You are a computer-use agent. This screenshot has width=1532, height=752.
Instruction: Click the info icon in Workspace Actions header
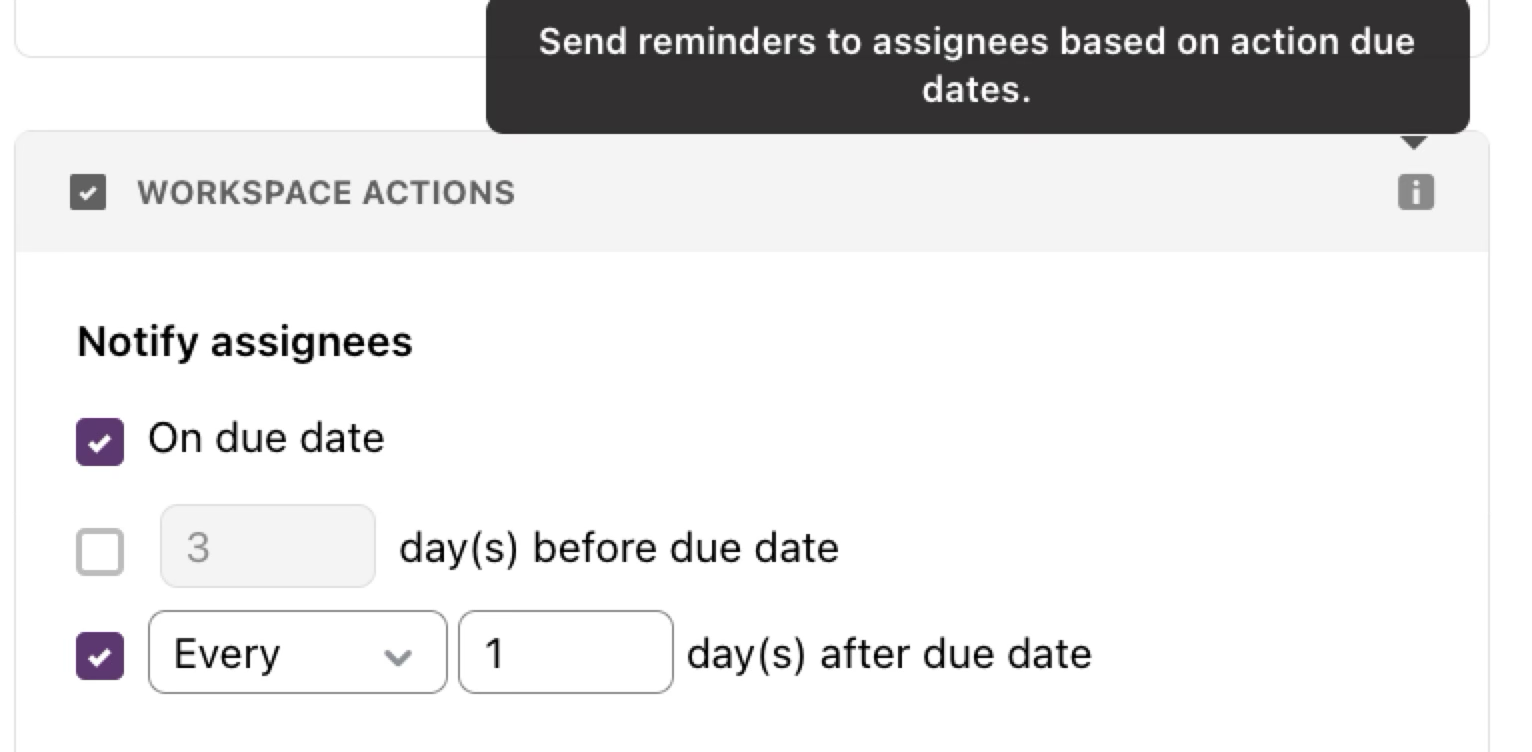[x=1415, y=192]
